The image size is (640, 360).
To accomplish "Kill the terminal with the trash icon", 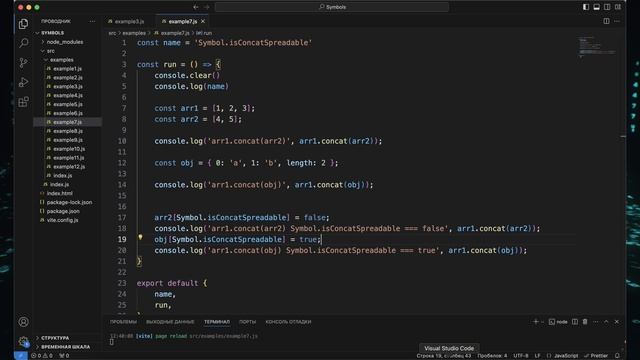I will (585, 322).
